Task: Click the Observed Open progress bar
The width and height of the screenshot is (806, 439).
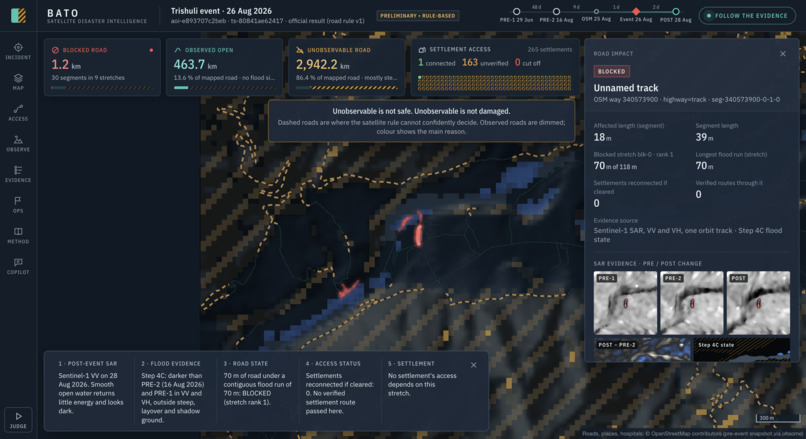Action: click(x=224, y=88)
